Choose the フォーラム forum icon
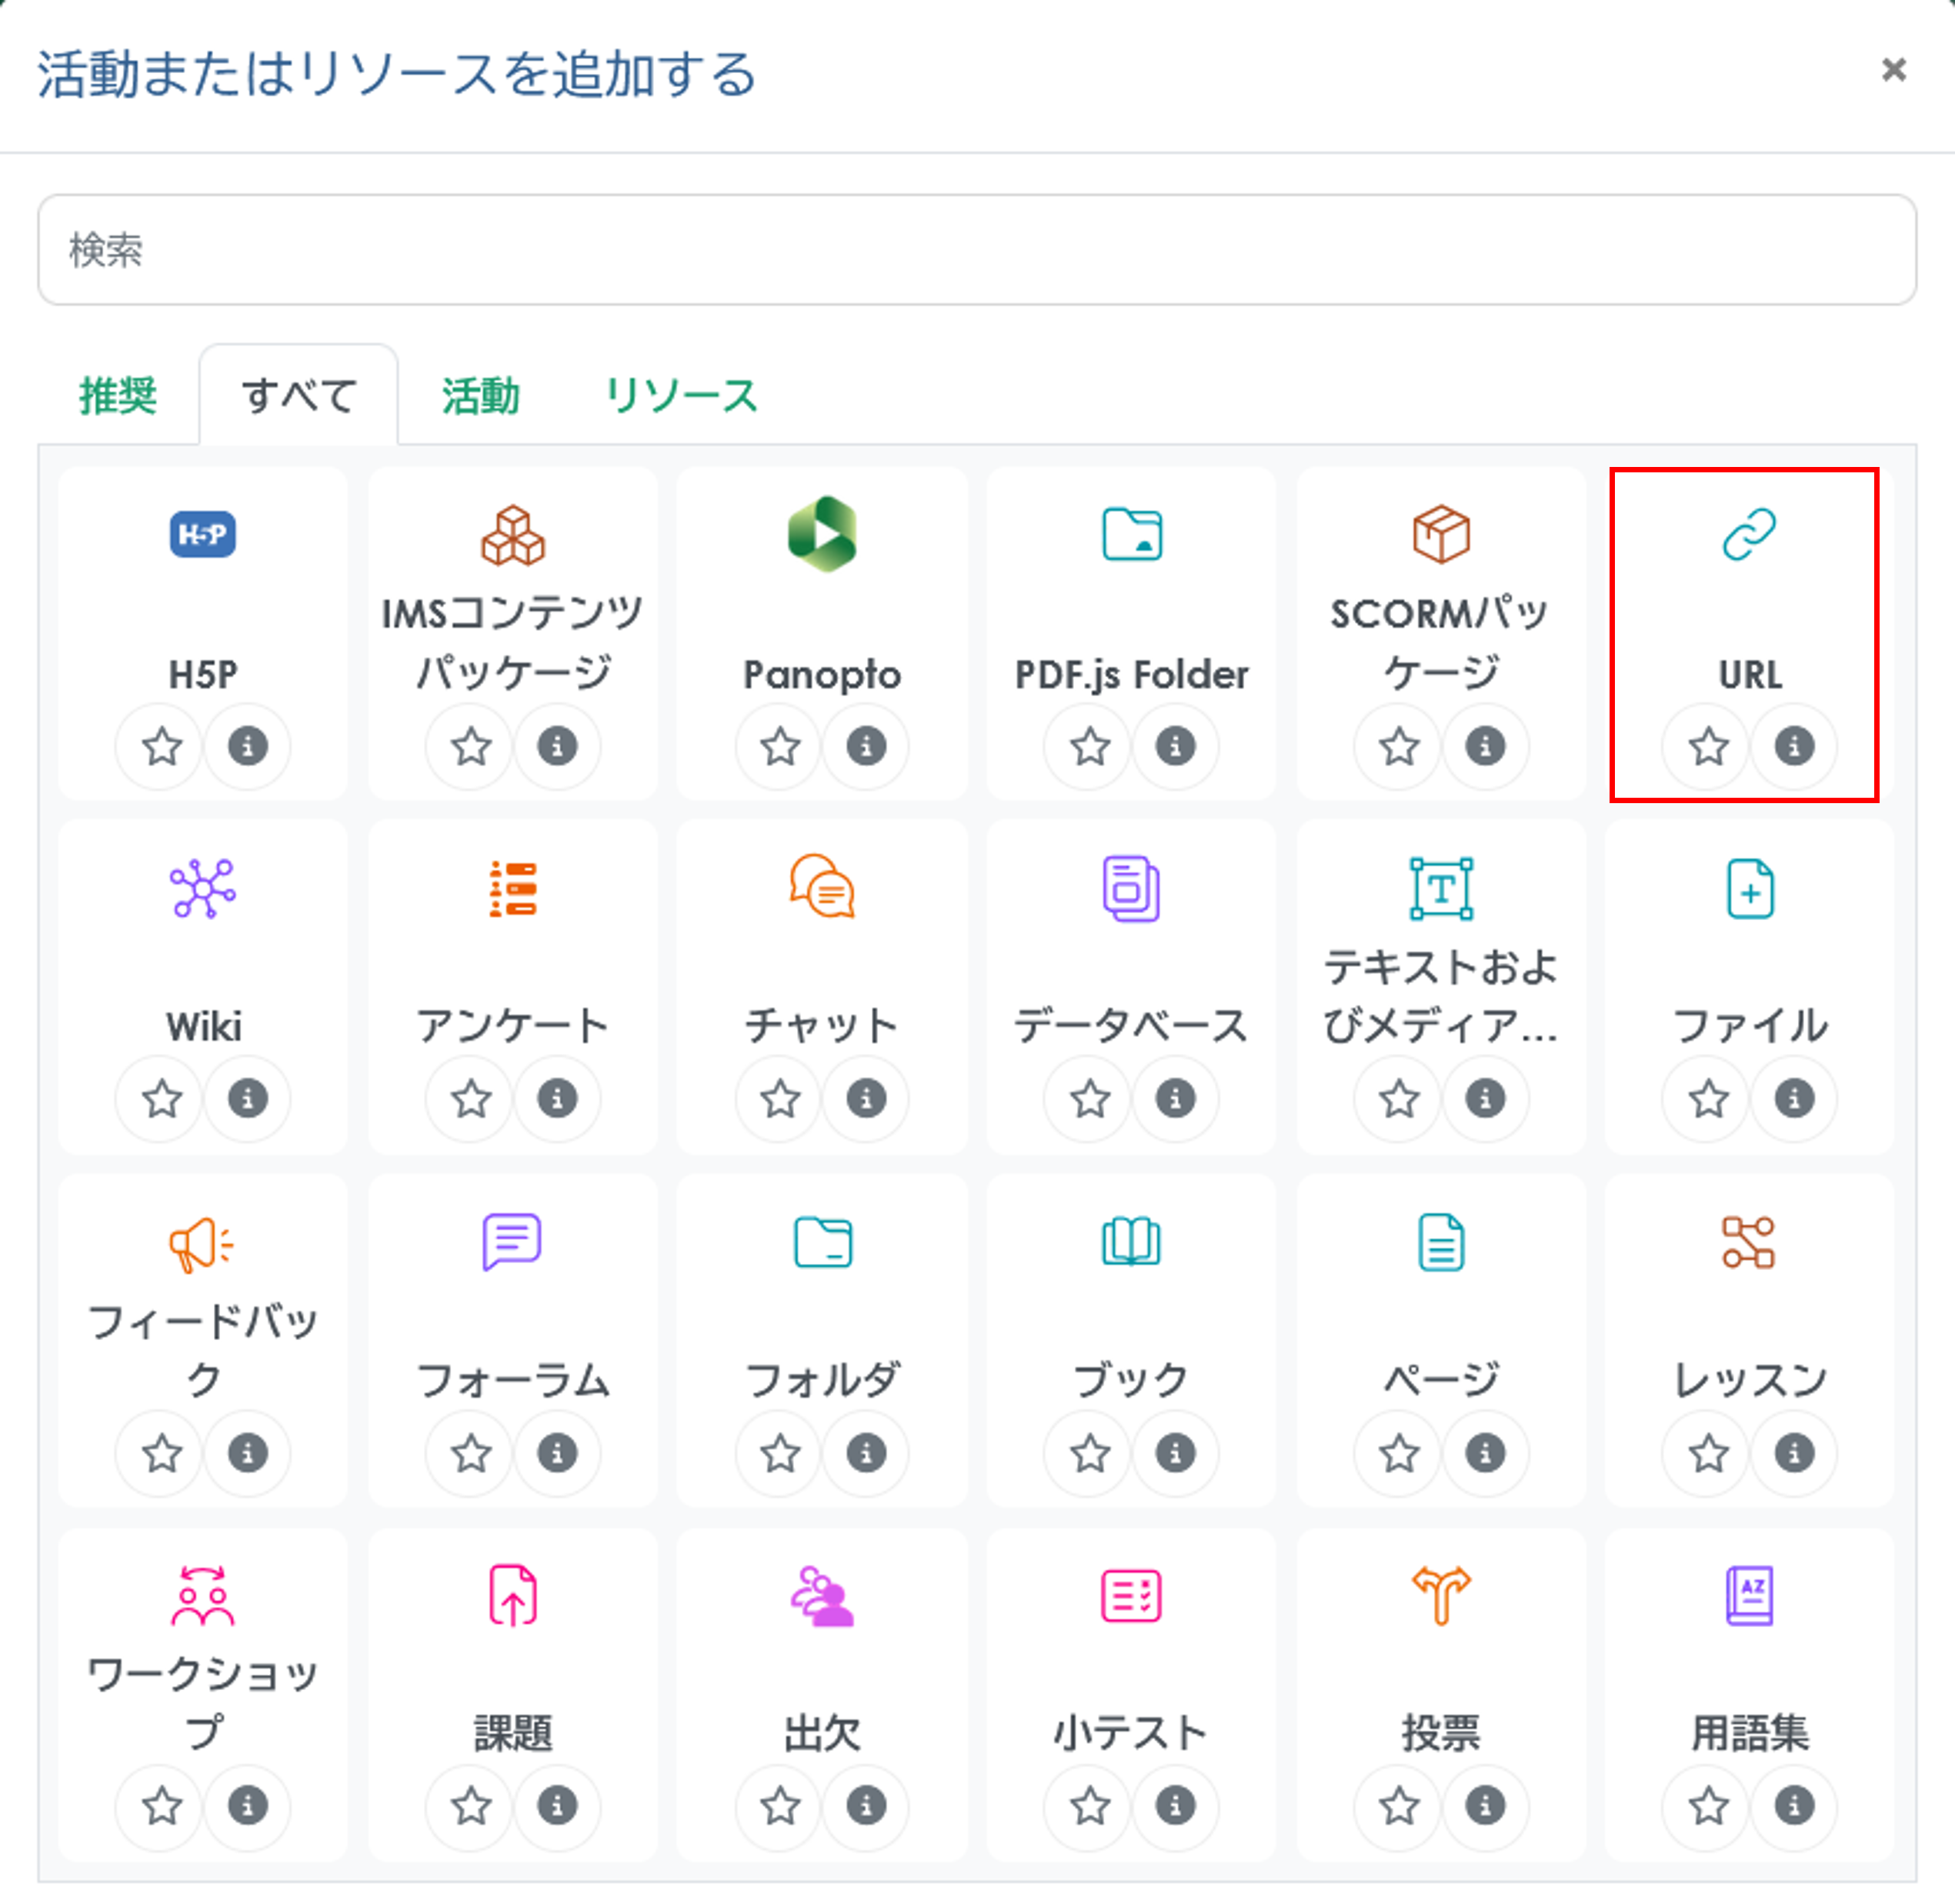This screenshot has height=1904, width=1955. pyautogui.click(x=512, y=1242)
